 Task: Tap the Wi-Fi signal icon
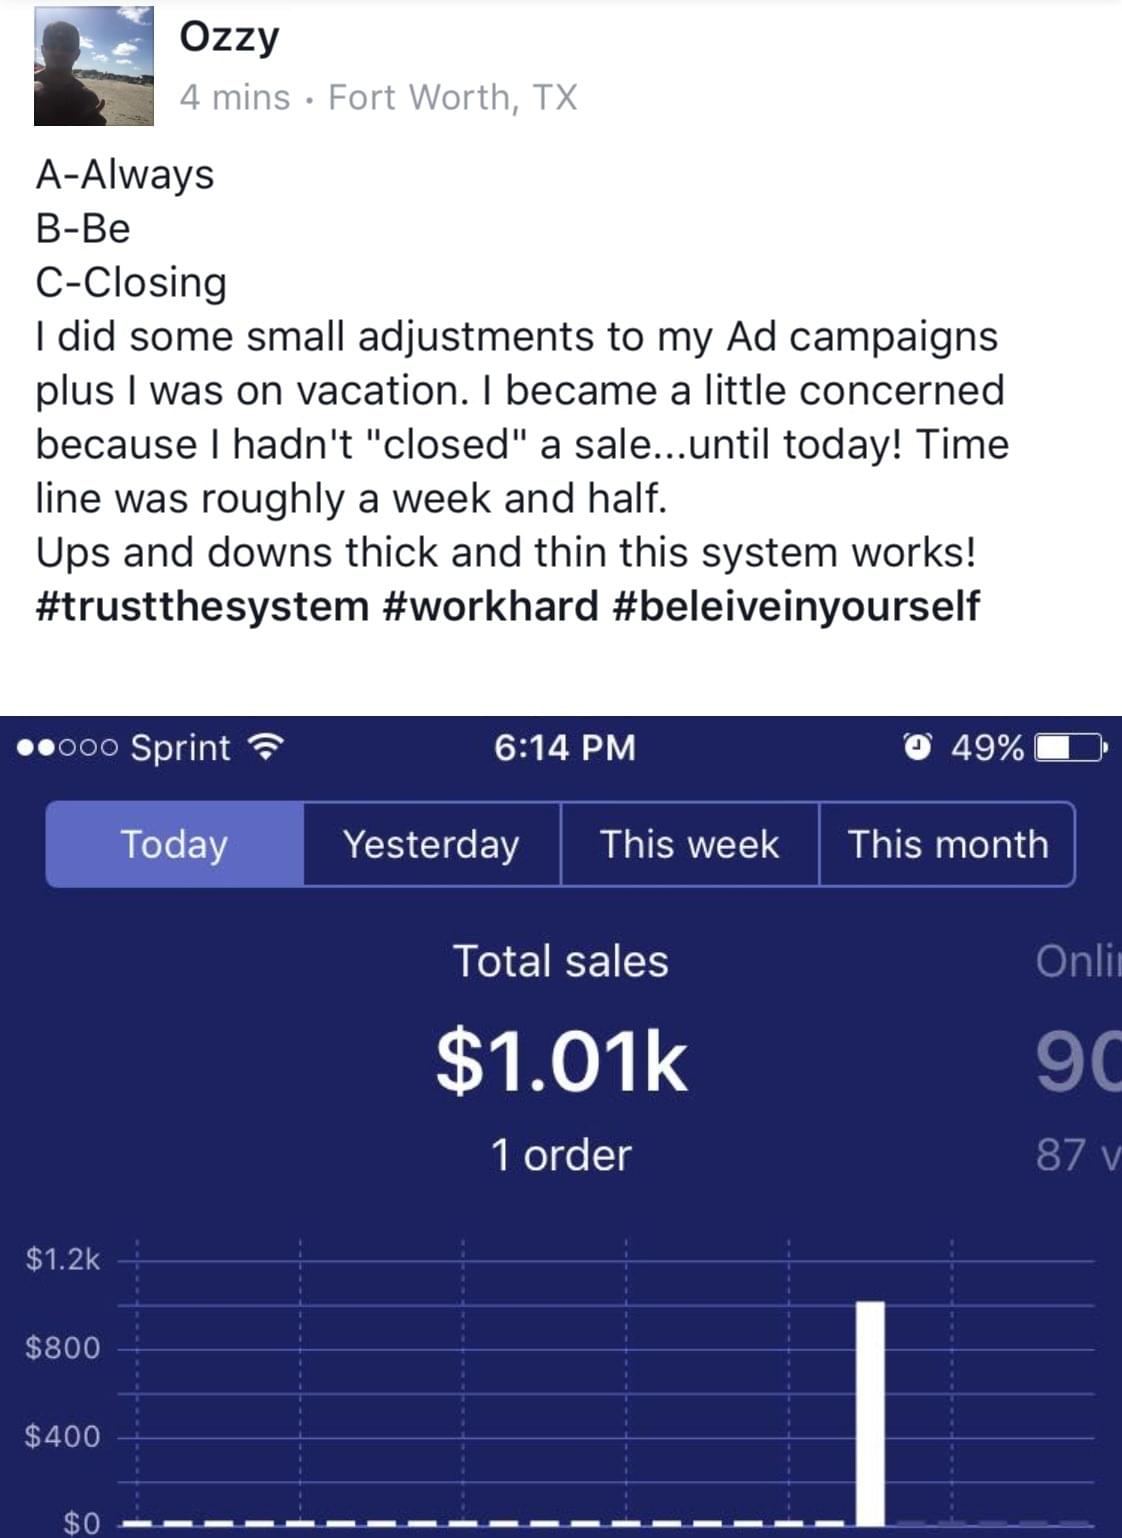[x=266, y=747]
